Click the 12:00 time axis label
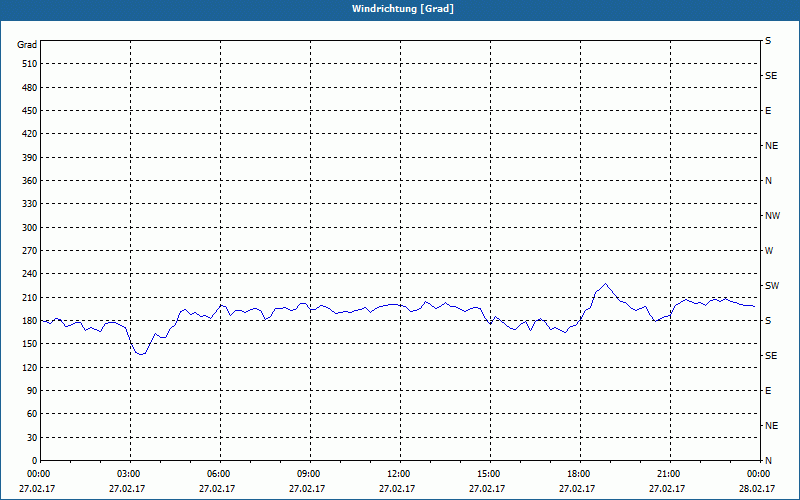 400,474
